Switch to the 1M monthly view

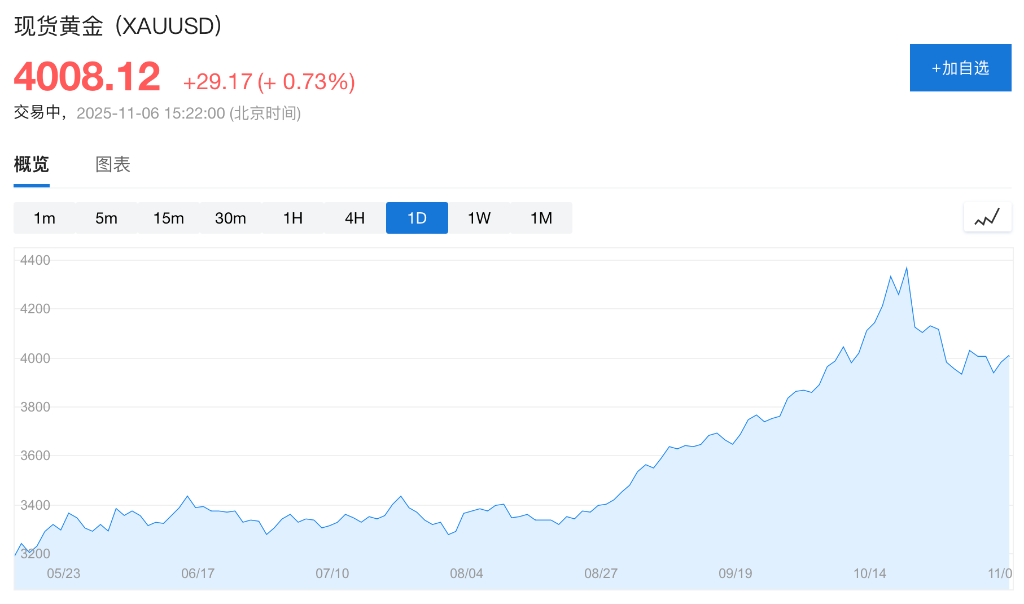(540, 217)
